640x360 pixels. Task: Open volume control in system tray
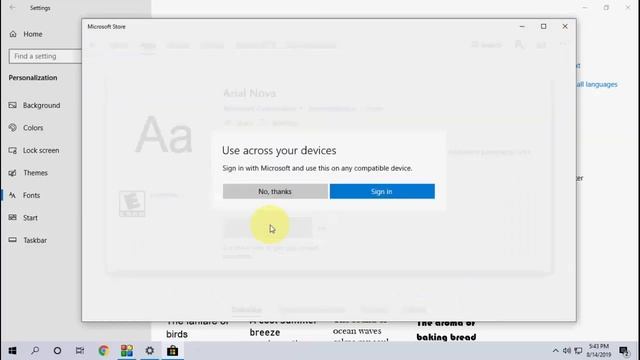point(567,351)
